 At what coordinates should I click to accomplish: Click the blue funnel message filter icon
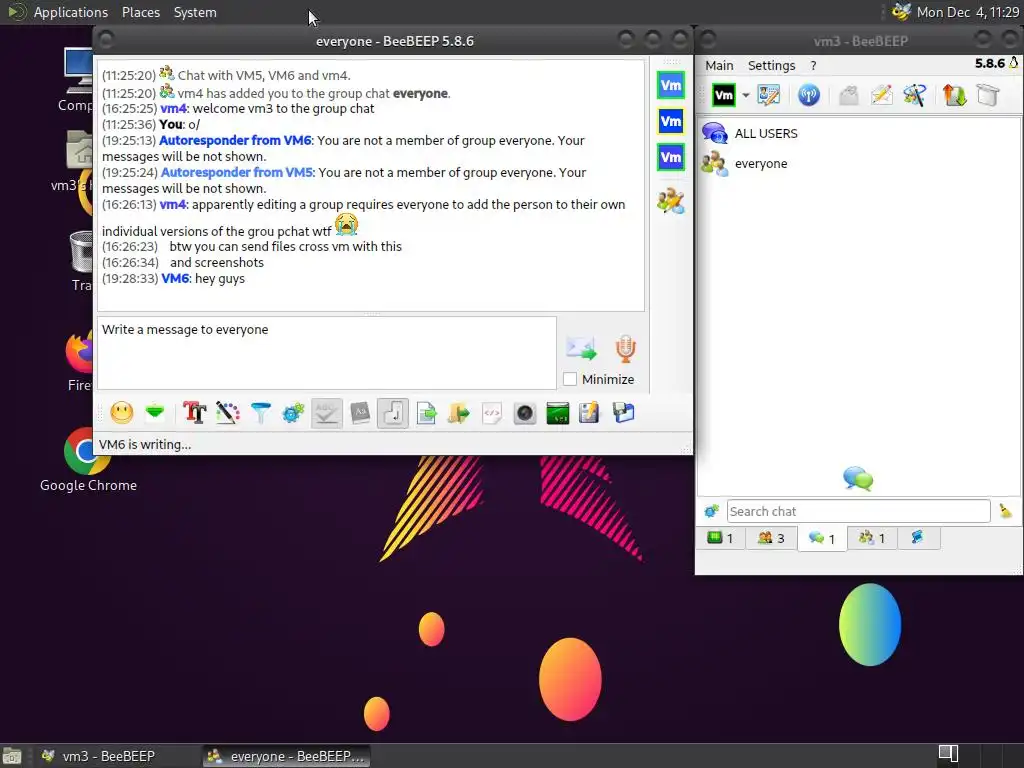pyautogui.click(x=261, y=413)
